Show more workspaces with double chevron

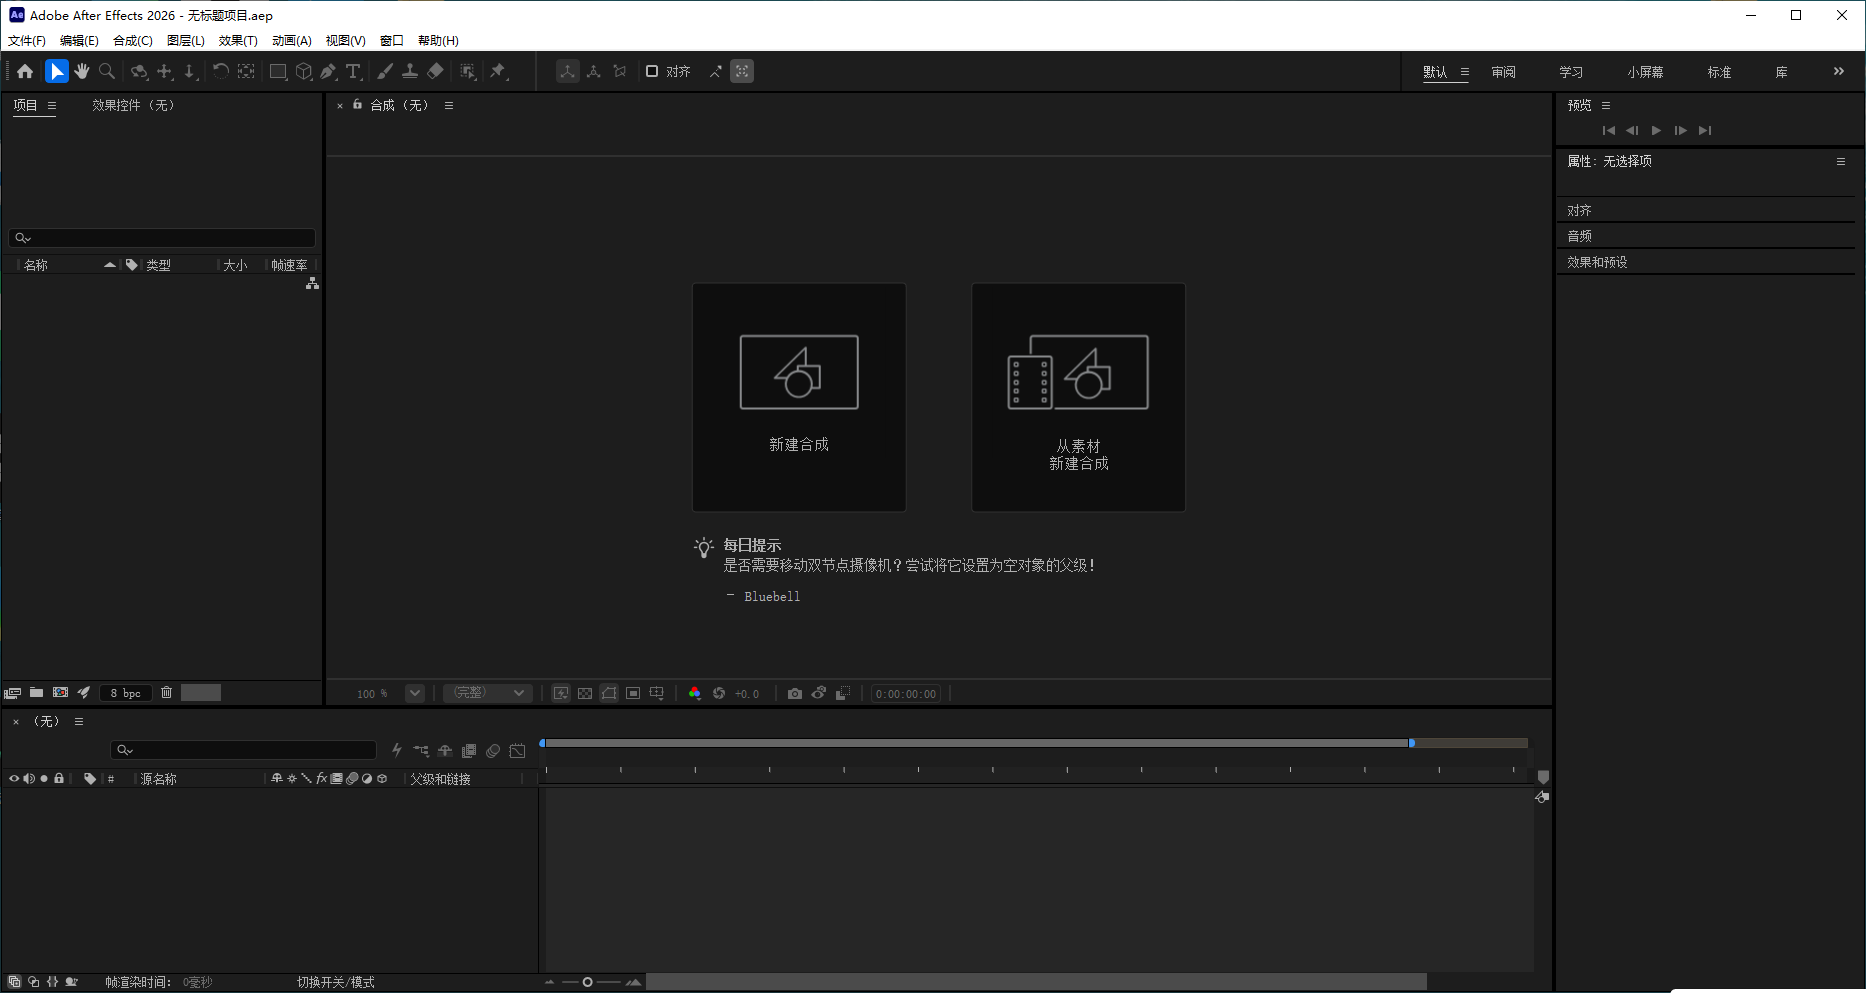point(1838,71)
